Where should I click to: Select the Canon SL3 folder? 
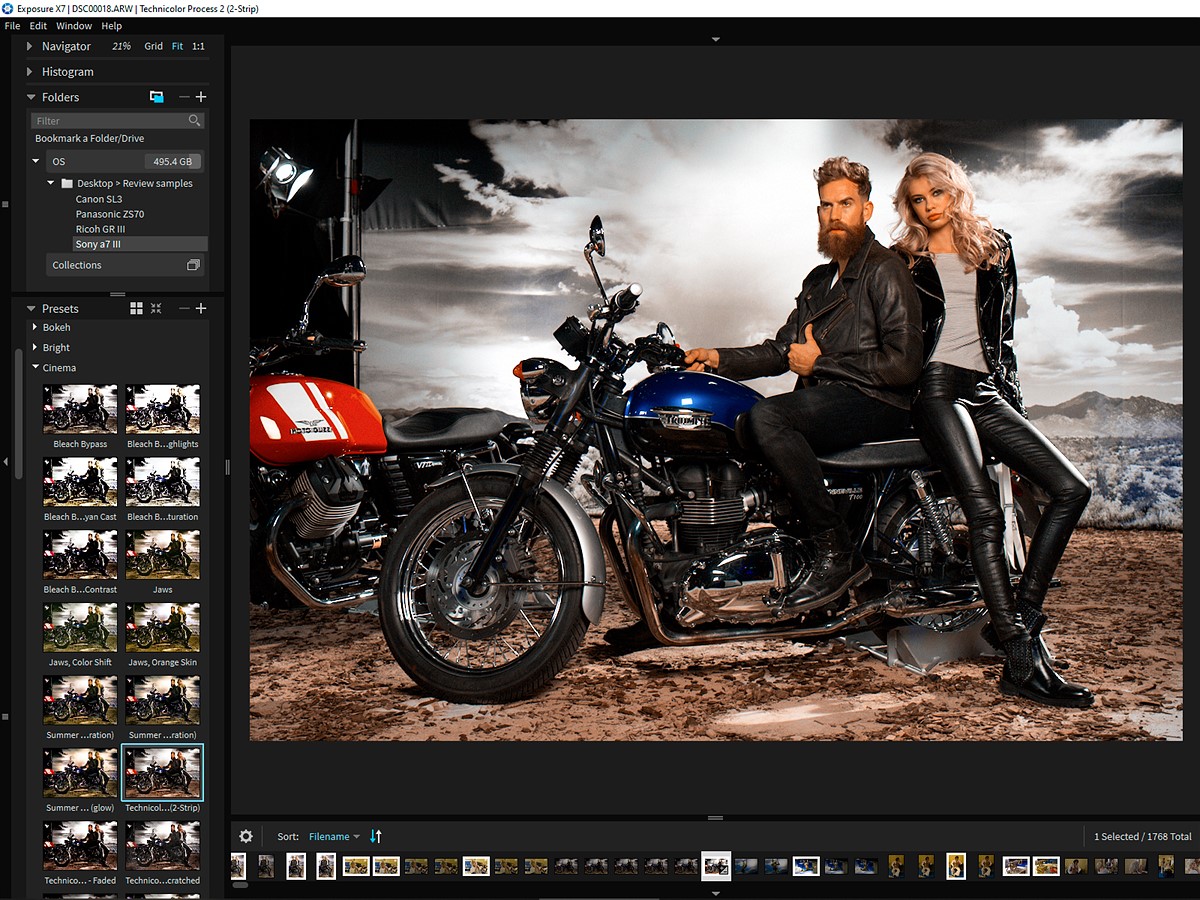tap(98, 199)
